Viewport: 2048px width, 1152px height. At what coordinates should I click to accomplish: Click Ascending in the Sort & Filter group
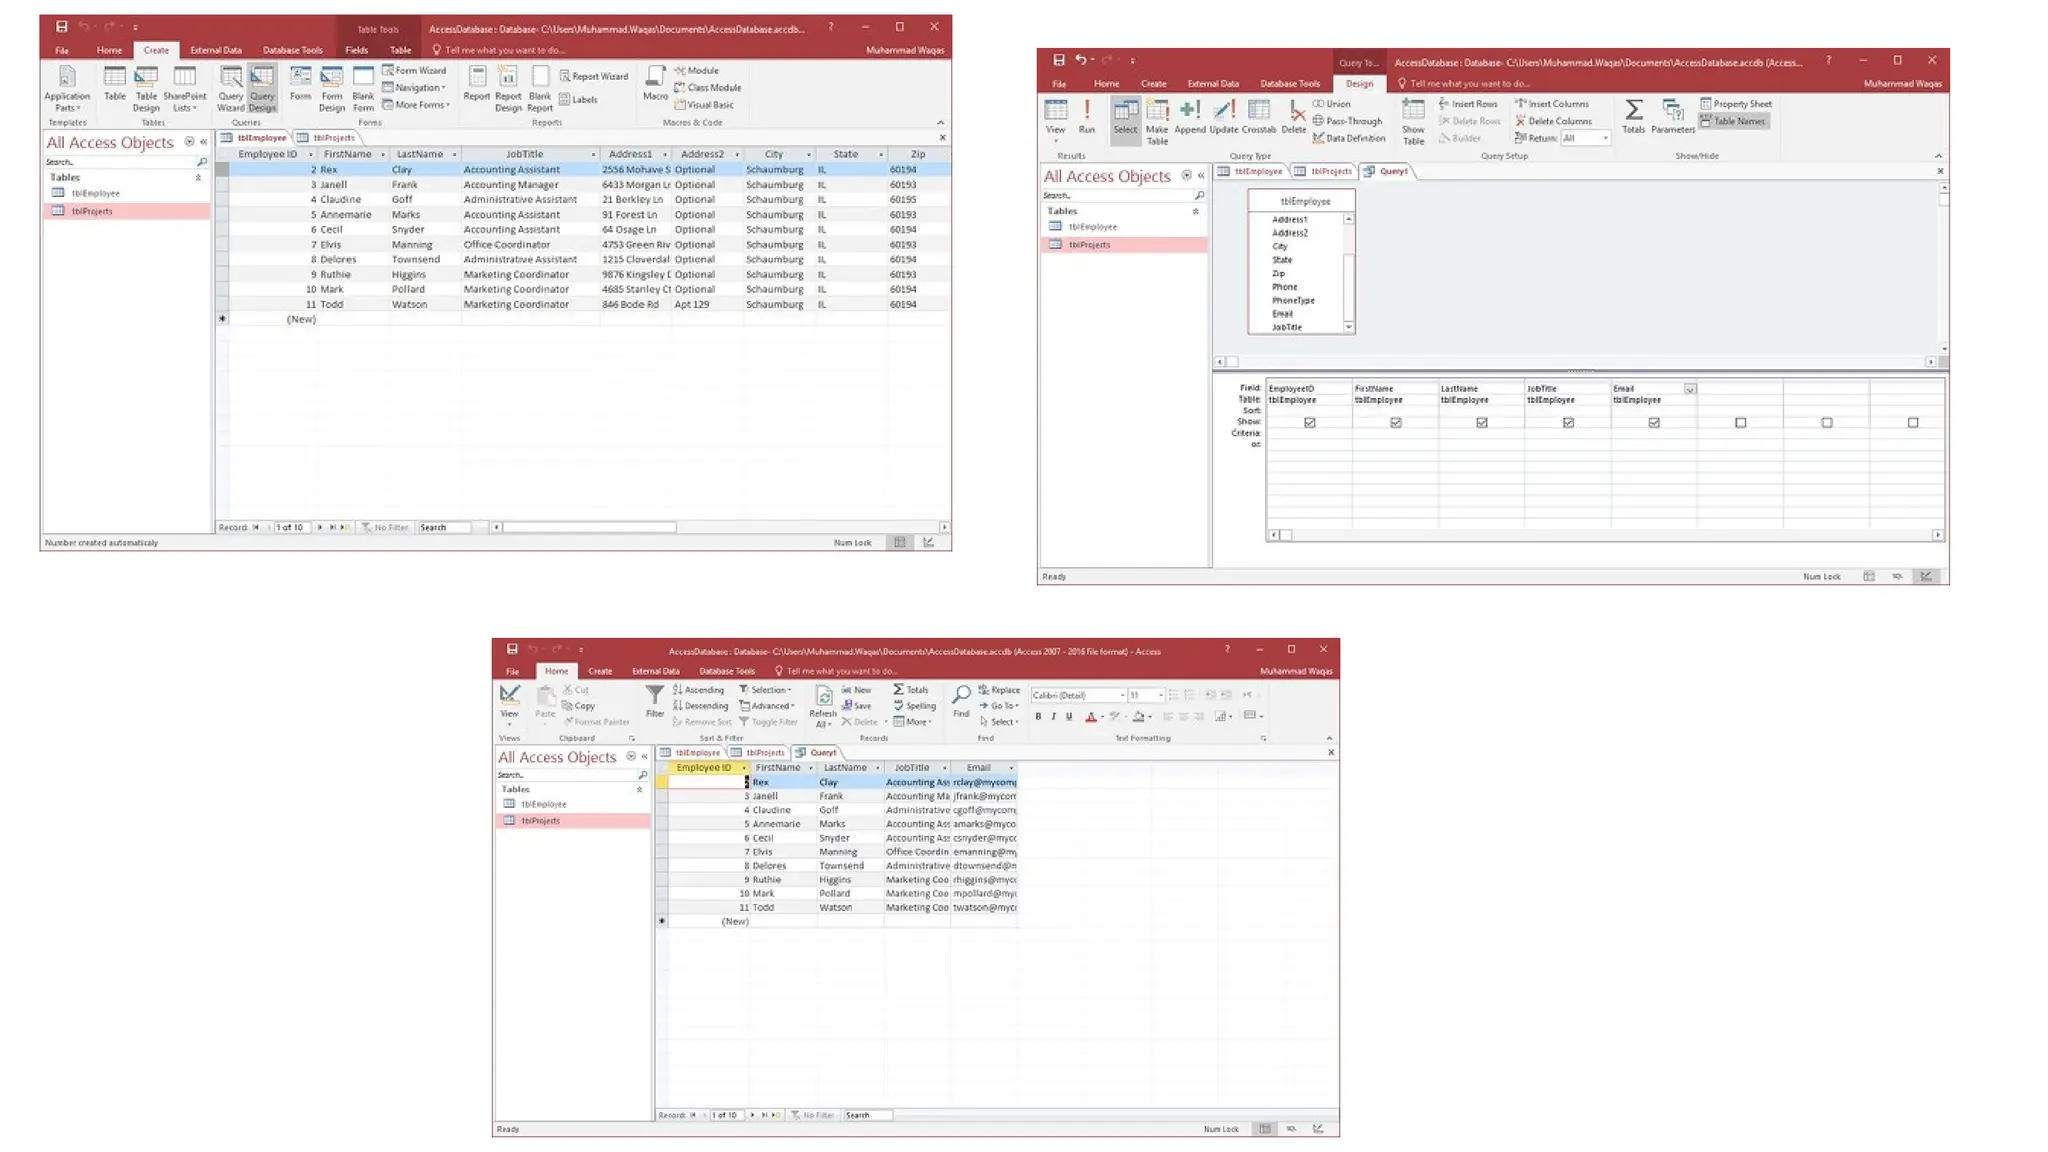click(x=698, y=690)
